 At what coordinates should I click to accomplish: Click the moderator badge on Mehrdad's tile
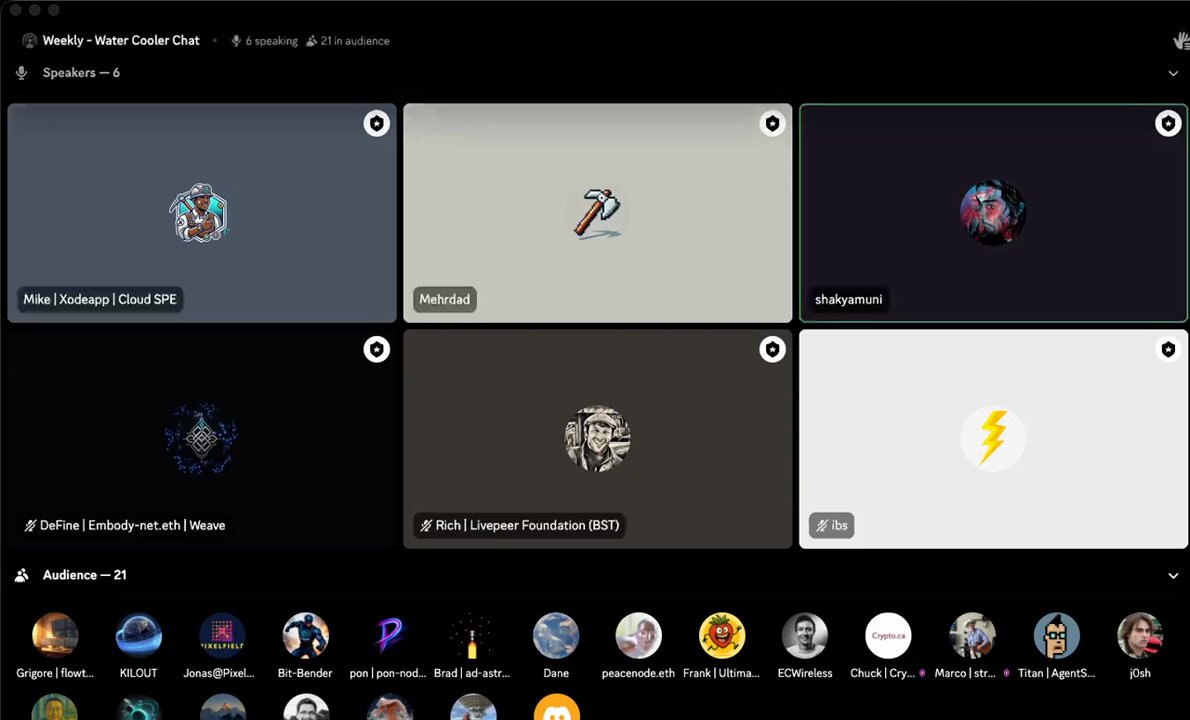point(773,123)
